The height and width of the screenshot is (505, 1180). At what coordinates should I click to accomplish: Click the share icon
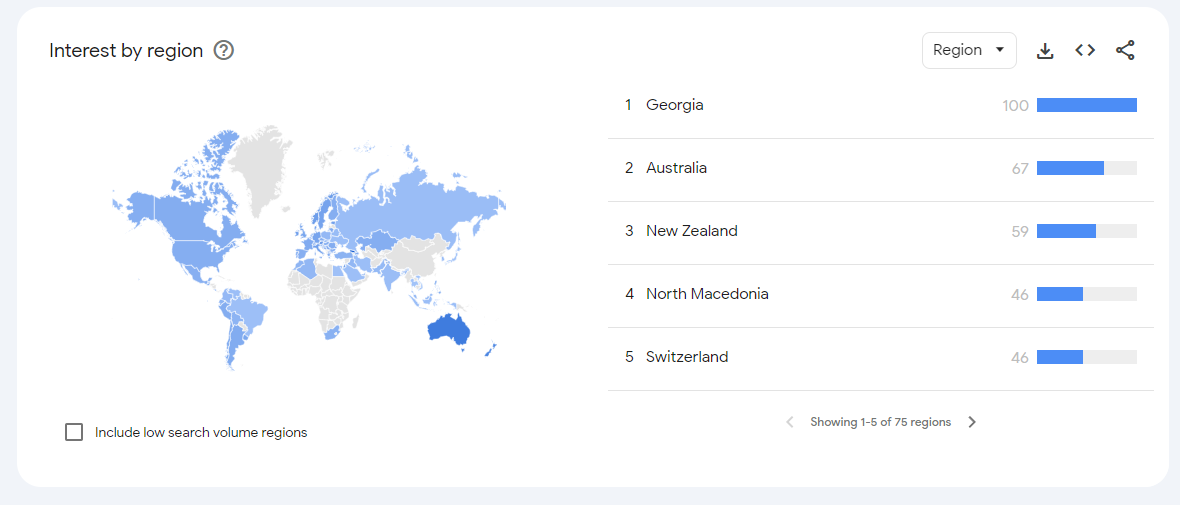1125,50
